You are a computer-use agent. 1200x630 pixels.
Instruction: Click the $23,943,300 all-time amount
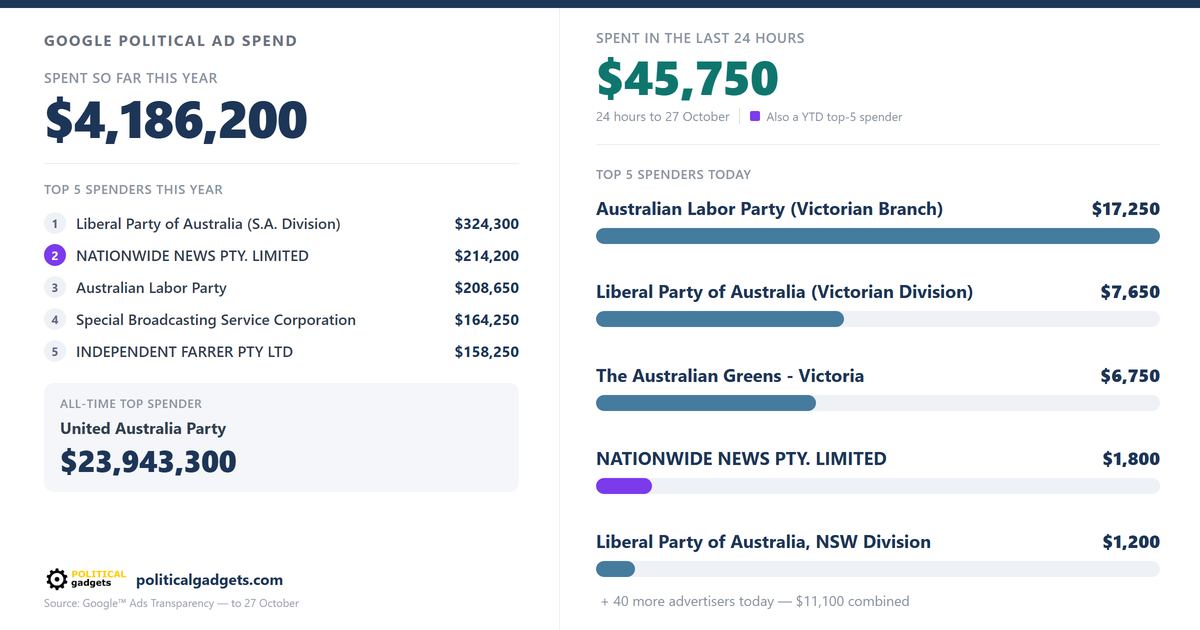[148, 461]
